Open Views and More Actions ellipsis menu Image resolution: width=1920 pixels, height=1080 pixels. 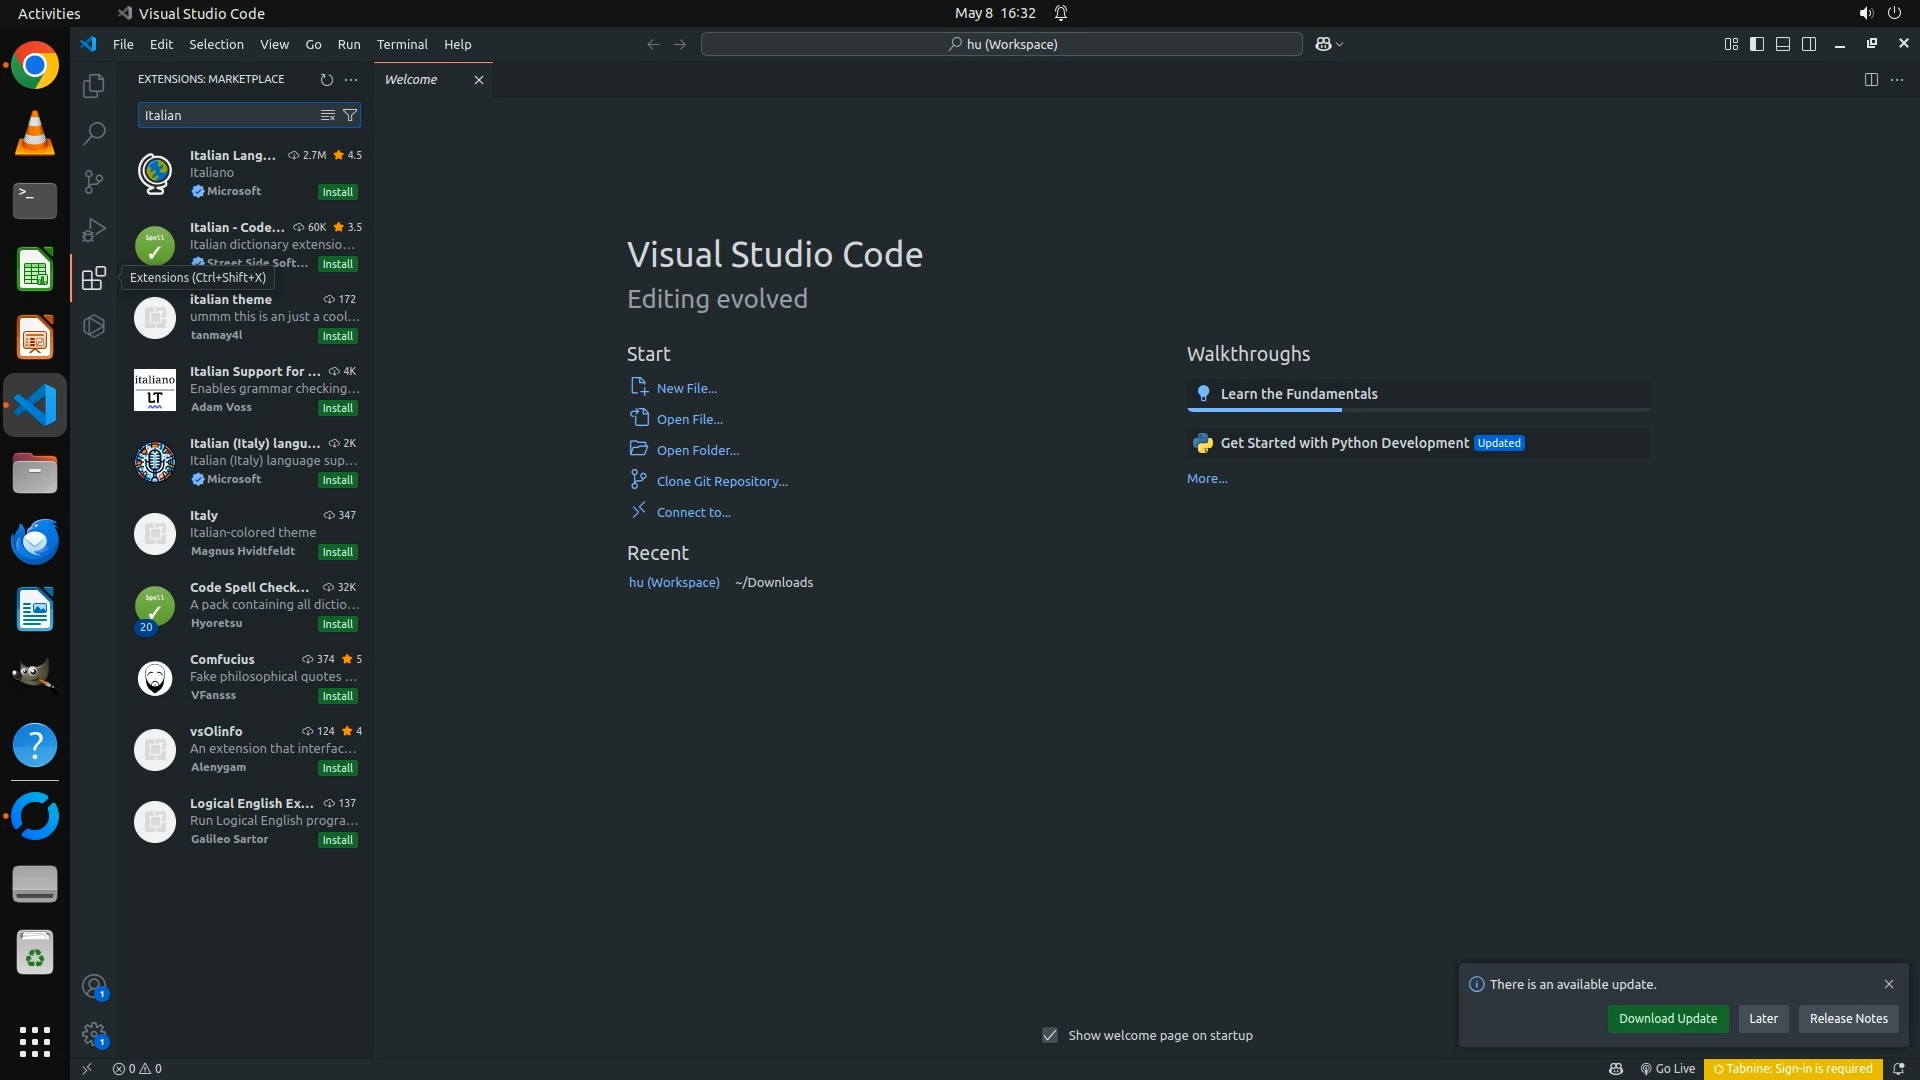pyautogui.click(x=351, y=79)
